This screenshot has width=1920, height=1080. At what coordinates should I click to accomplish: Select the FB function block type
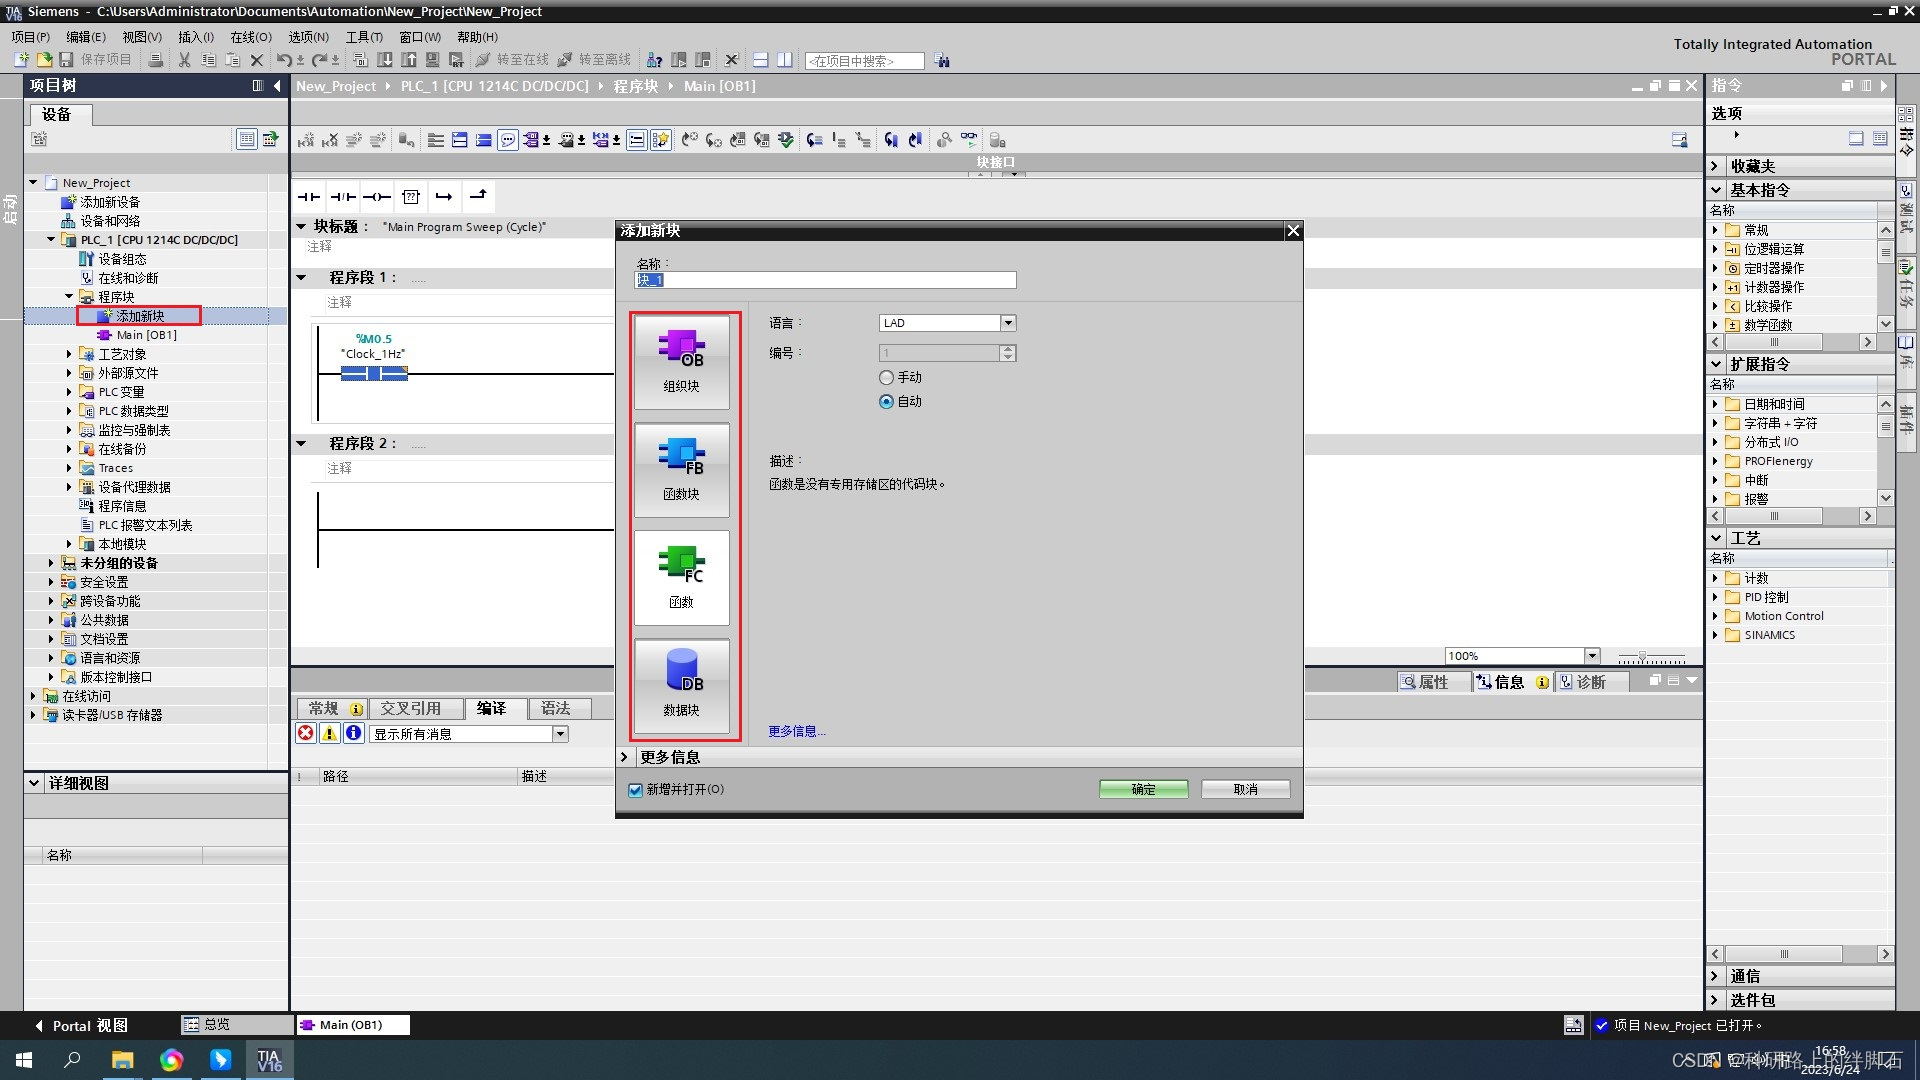point(681,470)
